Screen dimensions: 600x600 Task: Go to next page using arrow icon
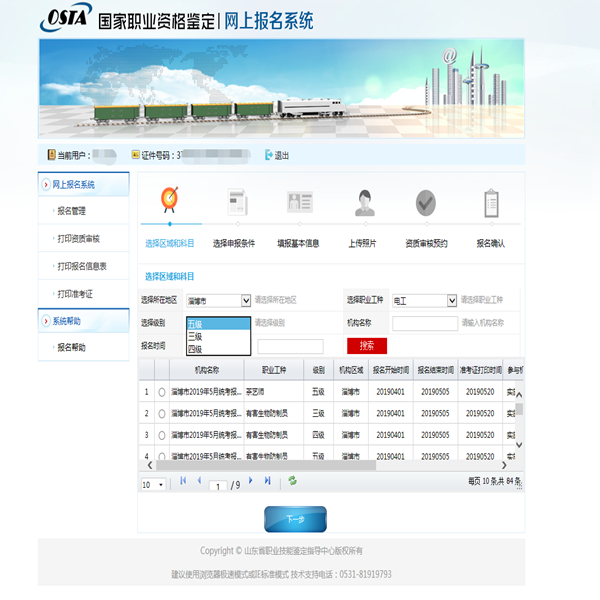click(251, 480)
